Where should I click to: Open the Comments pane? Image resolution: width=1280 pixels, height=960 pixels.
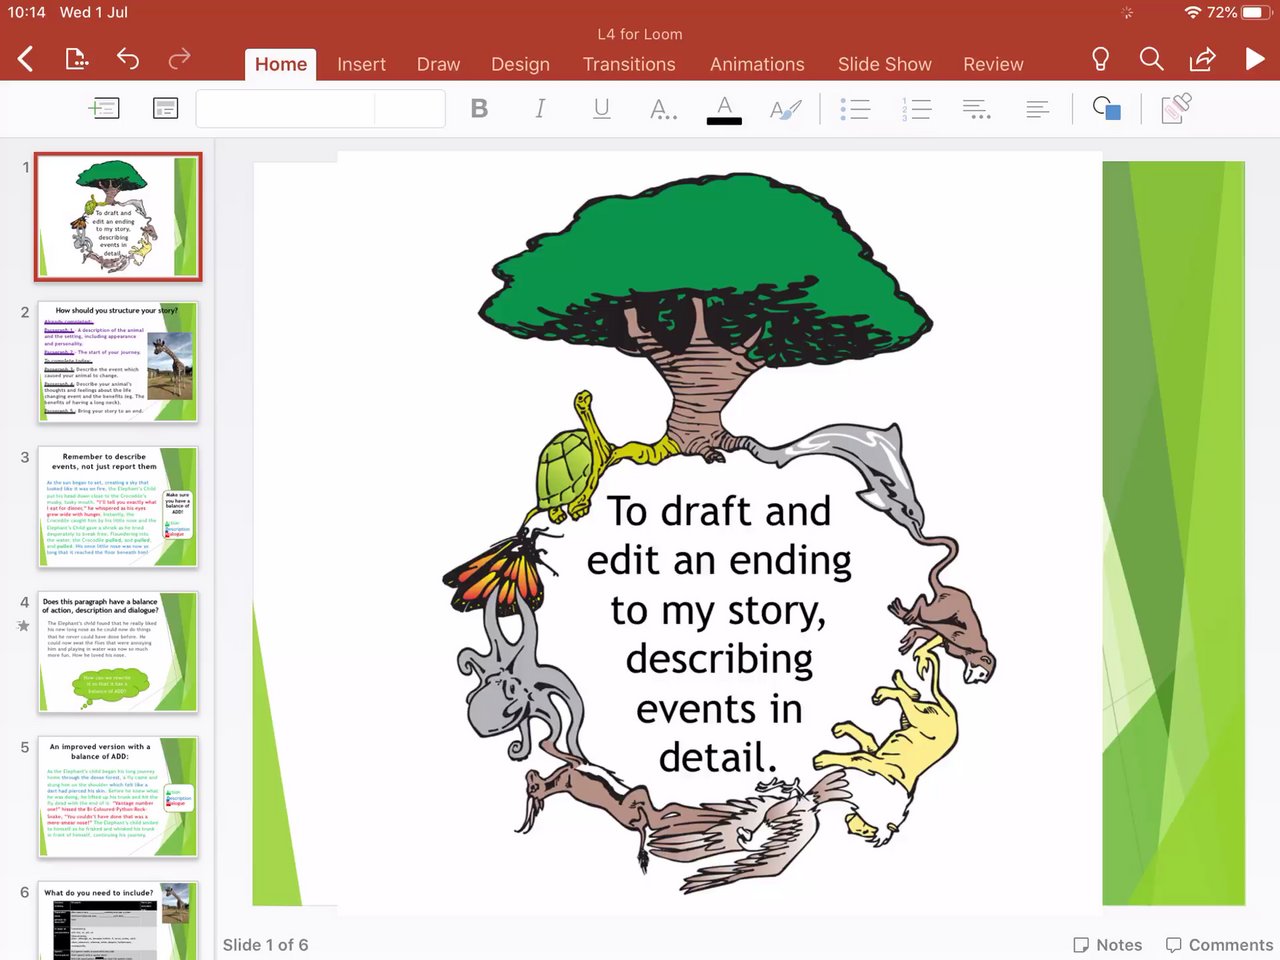[x=1219, y=945]
